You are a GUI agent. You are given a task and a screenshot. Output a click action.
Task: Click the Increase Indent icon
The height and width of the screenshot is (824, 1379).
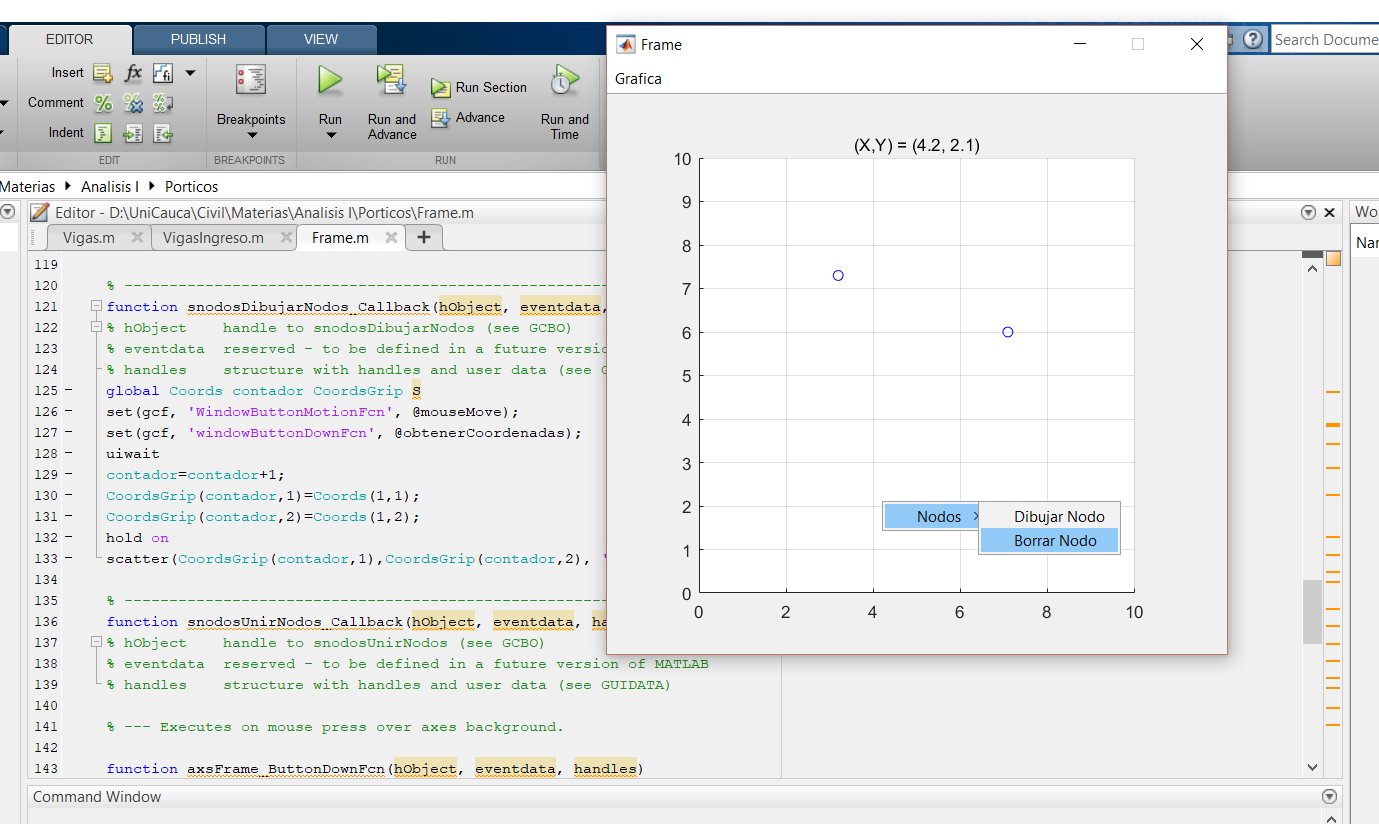[133, 133]
